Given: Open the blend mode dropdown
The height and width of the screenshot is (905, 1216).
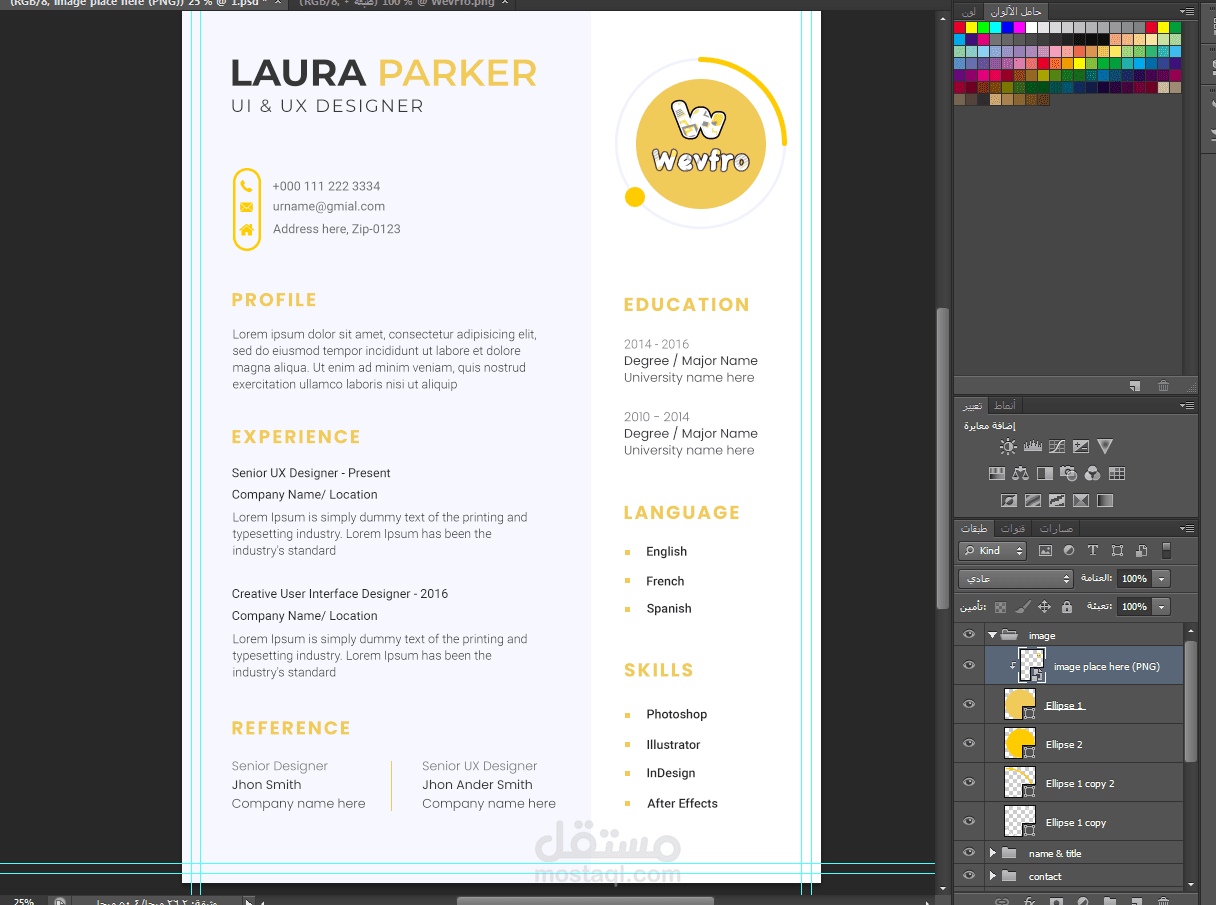Looking at the screenshot, I should point(1015,579).
